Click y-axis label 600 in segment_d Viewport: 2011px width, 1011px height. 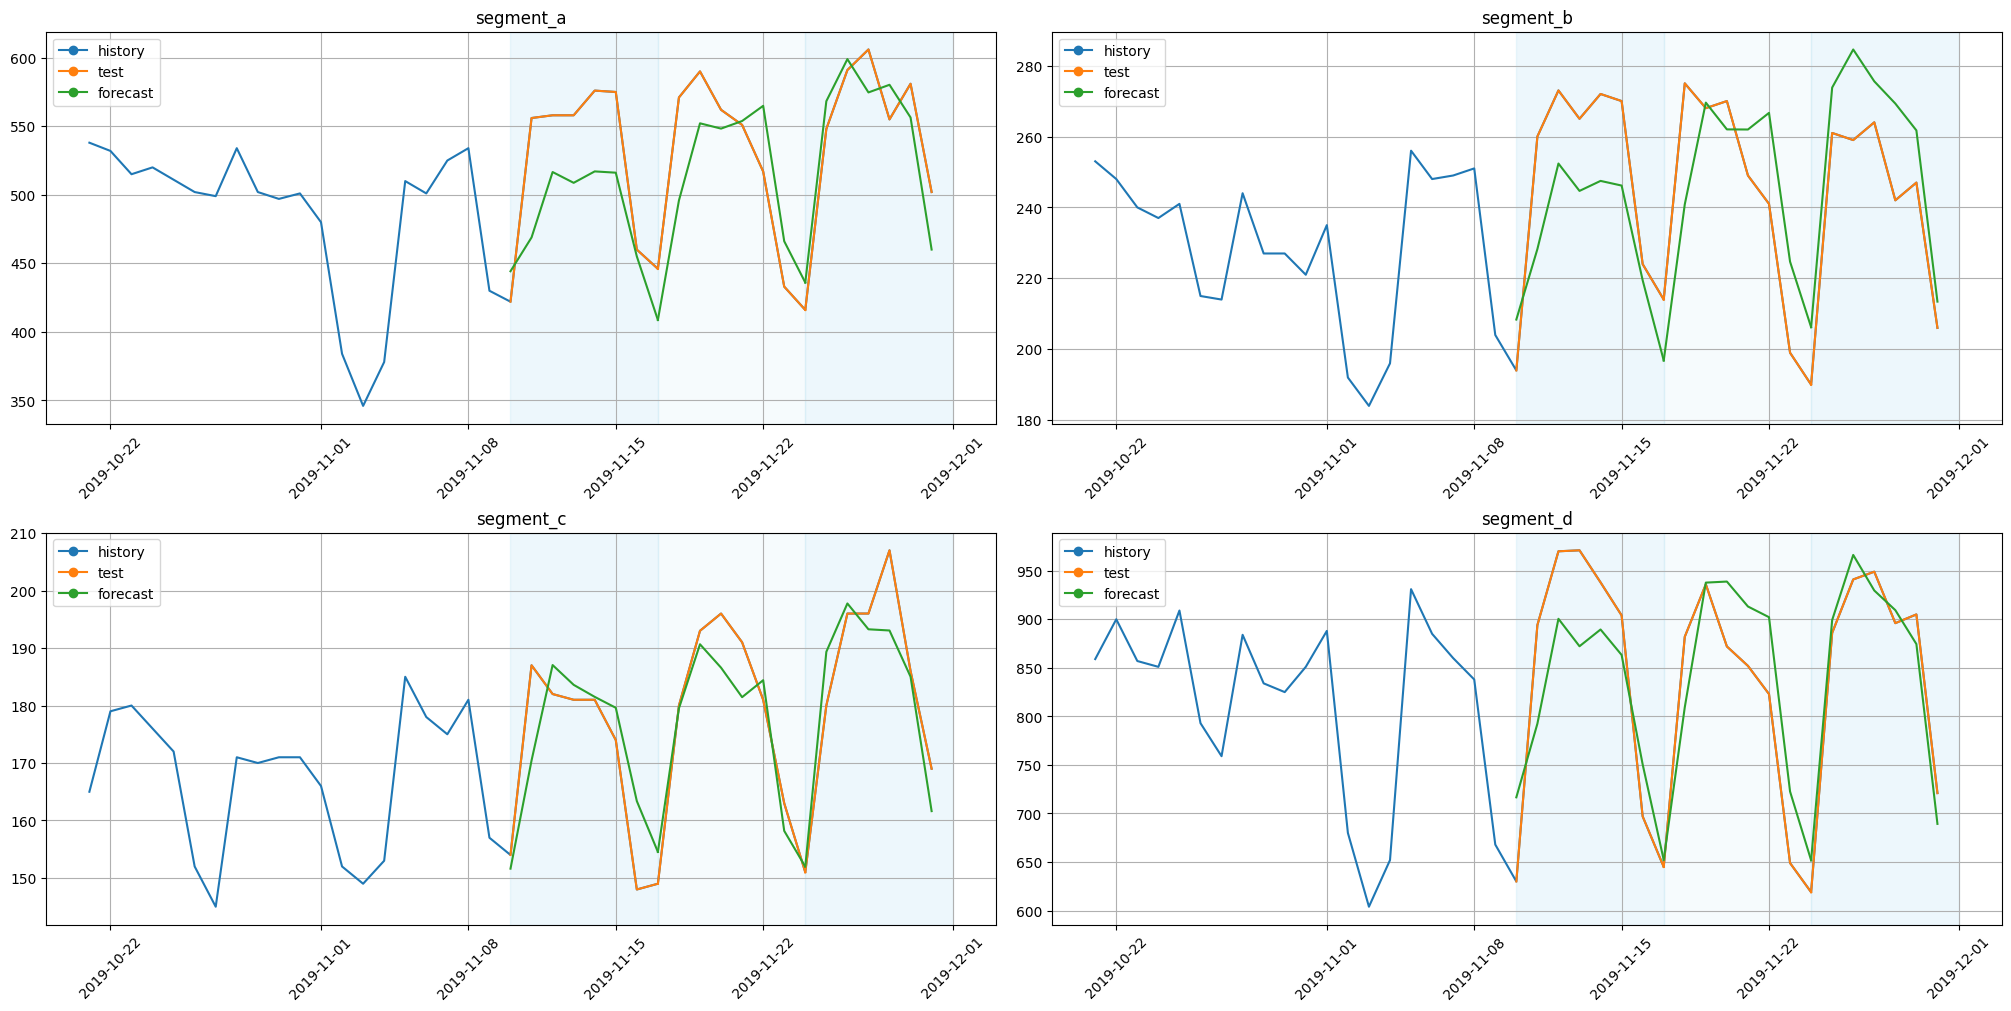[1031, 912]
